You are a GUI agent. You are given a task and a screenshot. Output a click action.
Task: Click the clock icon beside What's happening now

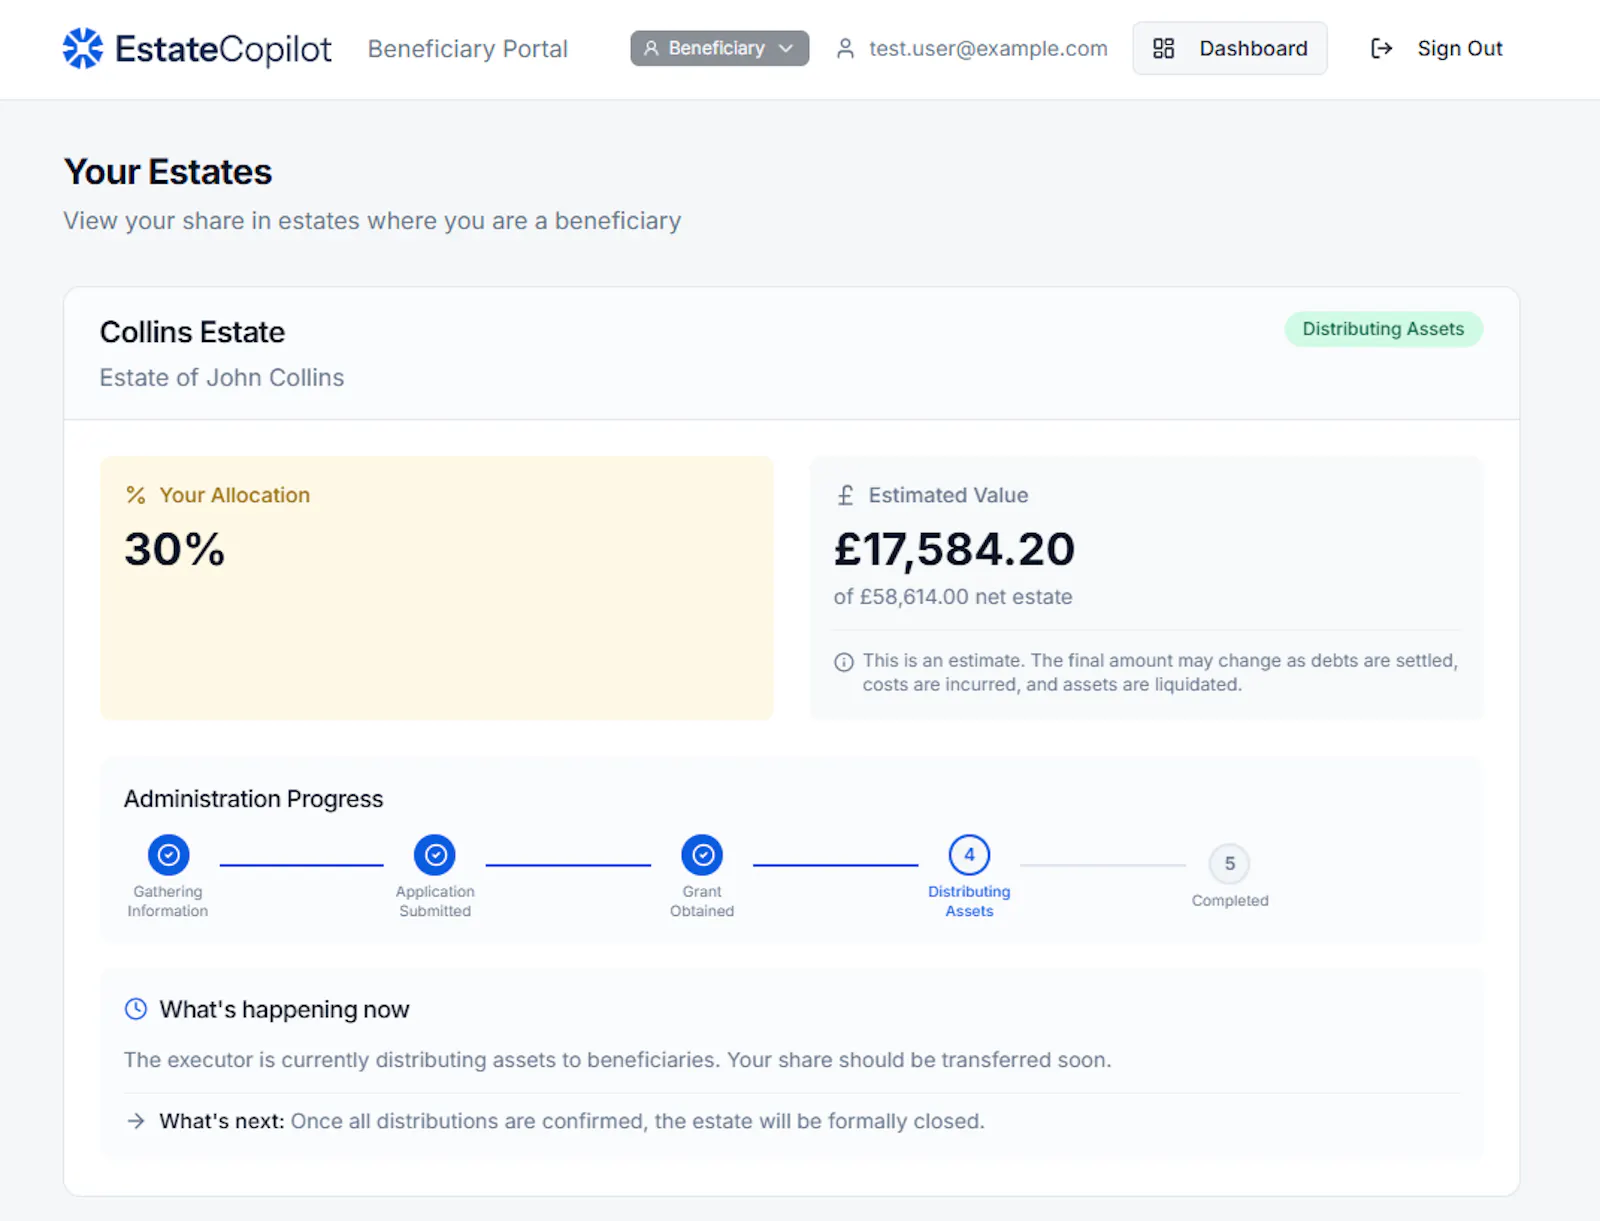tap(136, 1009)
